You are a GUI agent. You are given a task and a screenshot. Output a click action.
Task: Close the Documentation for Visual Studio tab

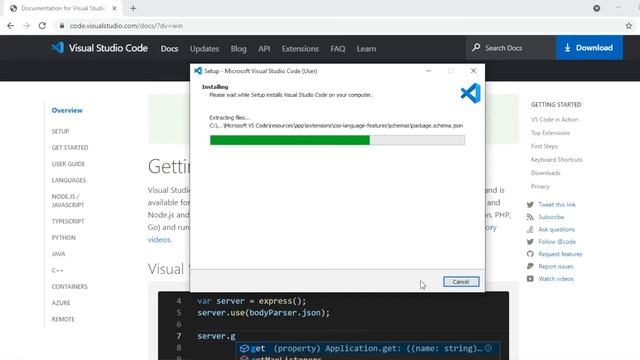click(114, 8)
